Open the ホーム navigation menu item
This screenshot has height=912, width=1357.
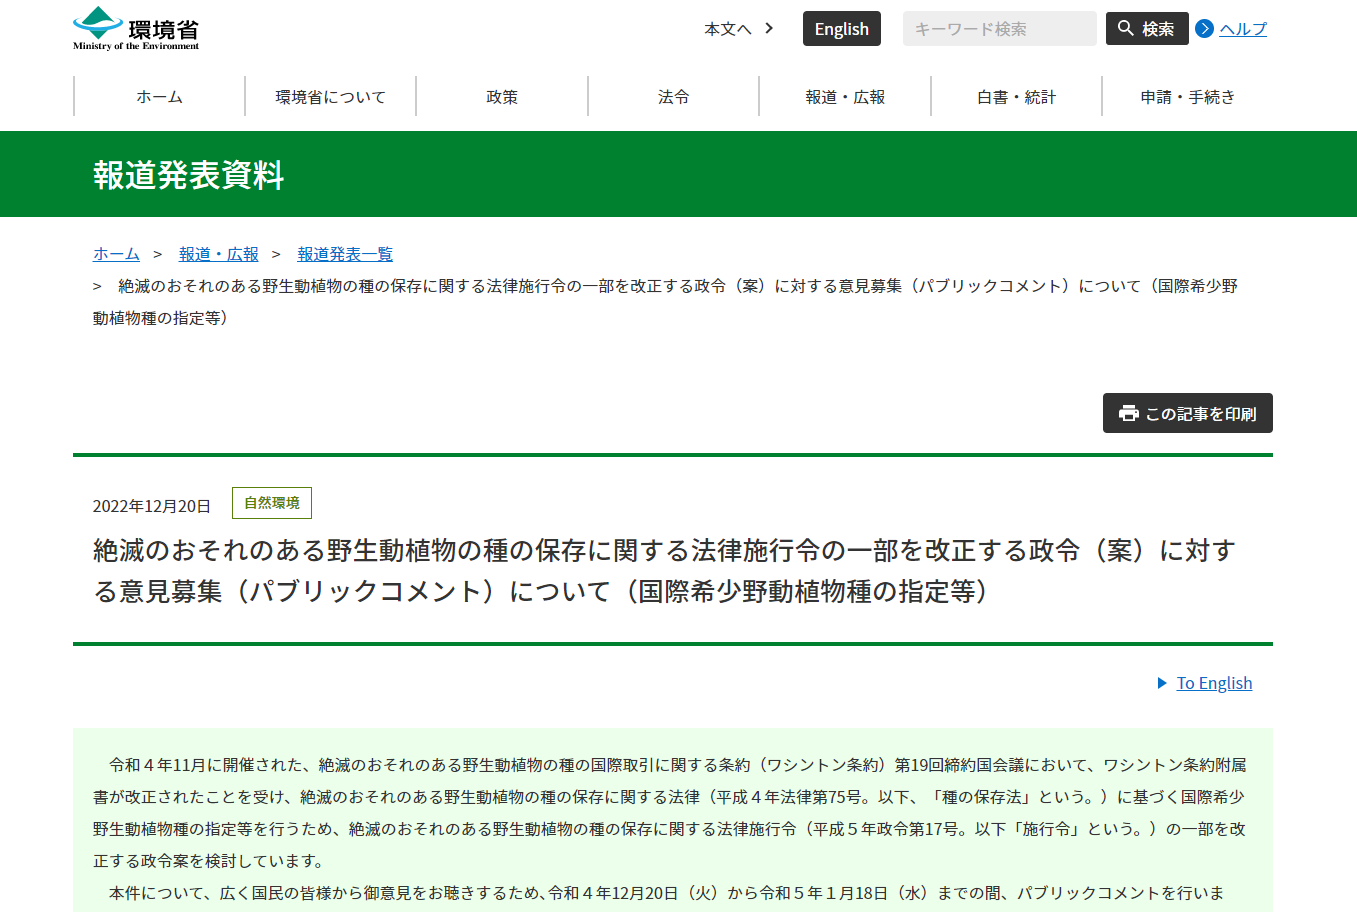pyautogui.click(x=159, y=97)
